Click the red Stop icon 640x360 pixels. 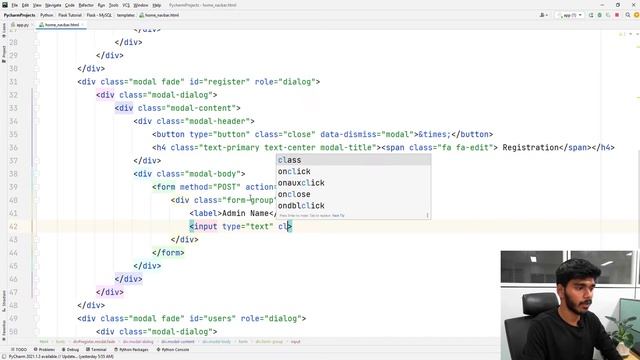pyautogui.click(x=617, y=15)
